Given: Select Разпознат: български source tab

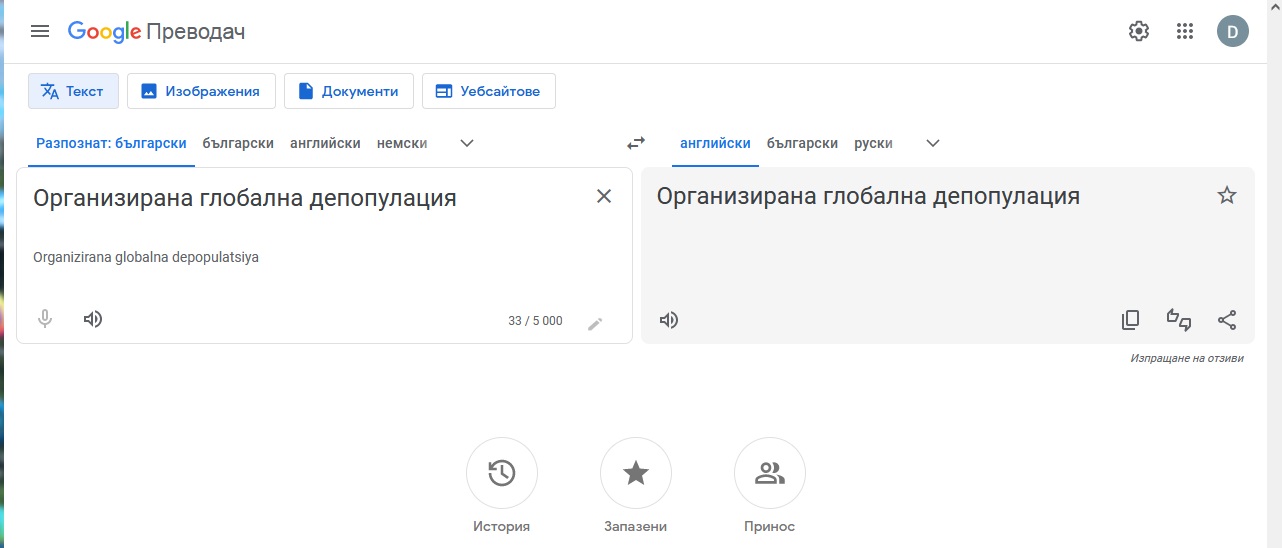Looking at the screenshot, I should [111, 143].
